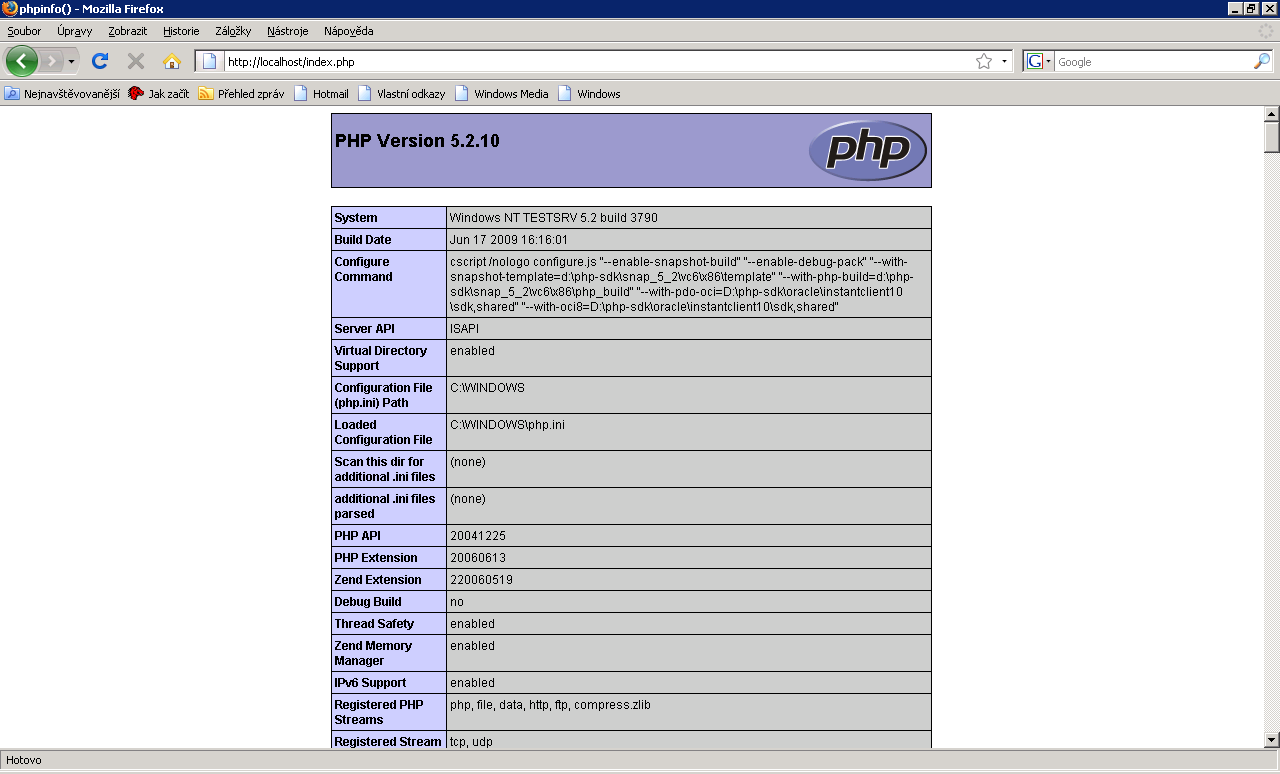Open the Zobrazit menu
1280x774 pixels.
pos(128,31)
